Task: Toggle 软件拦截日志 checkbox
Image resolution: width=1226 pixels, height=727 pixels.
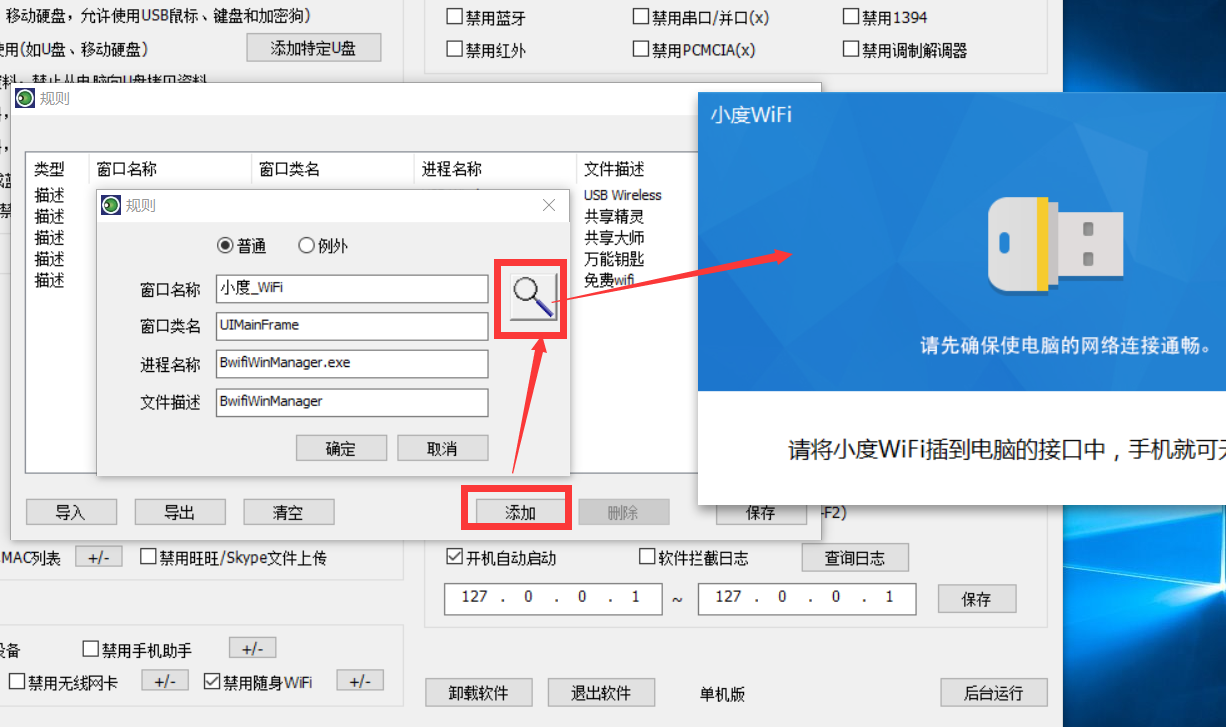Action: [x=647, y=557]
